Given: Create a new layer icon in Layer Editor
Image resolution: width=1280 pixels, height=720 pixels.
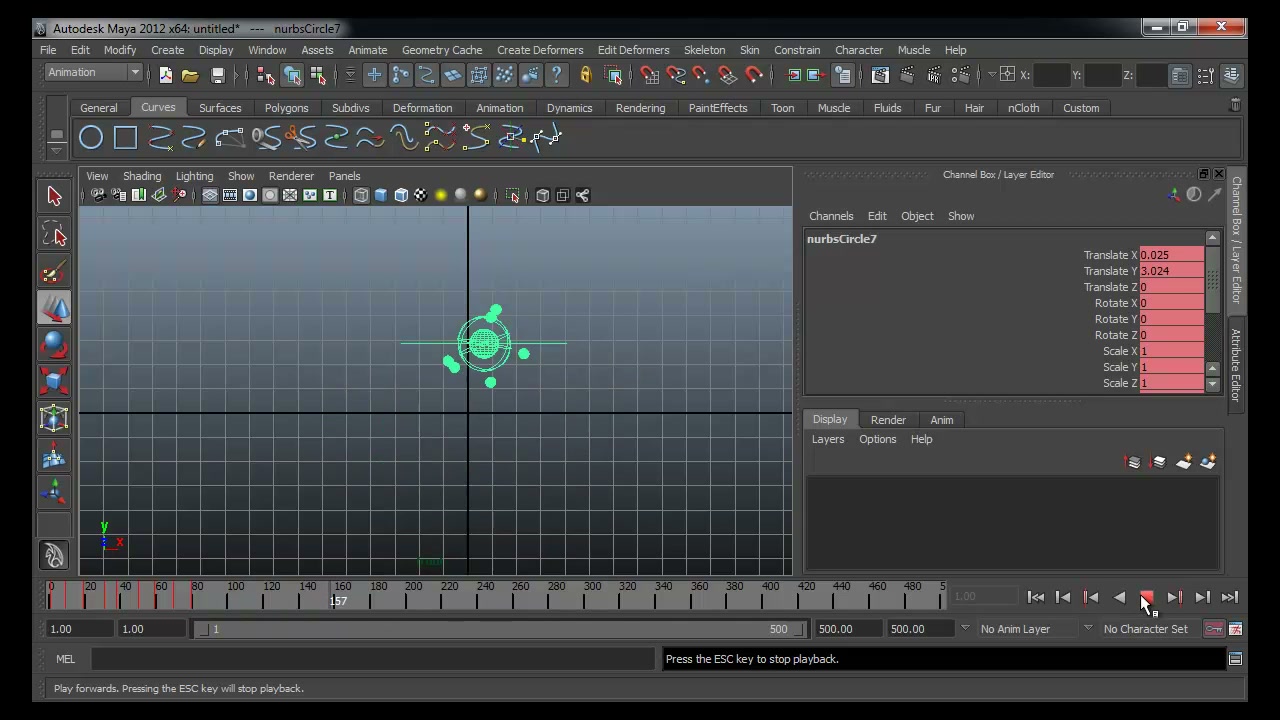Looking at the screenshot, I should (1184, 462).
